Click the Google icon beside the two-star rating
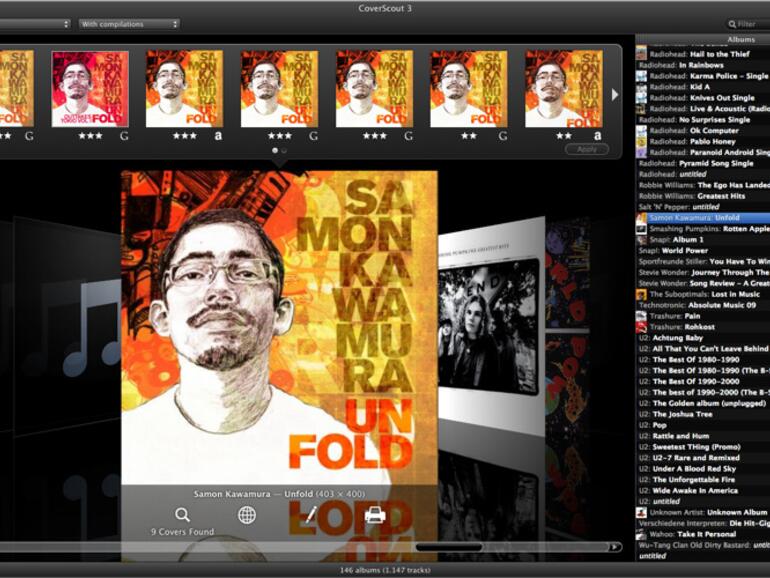The image size is (770, 578). click(503, 136)
